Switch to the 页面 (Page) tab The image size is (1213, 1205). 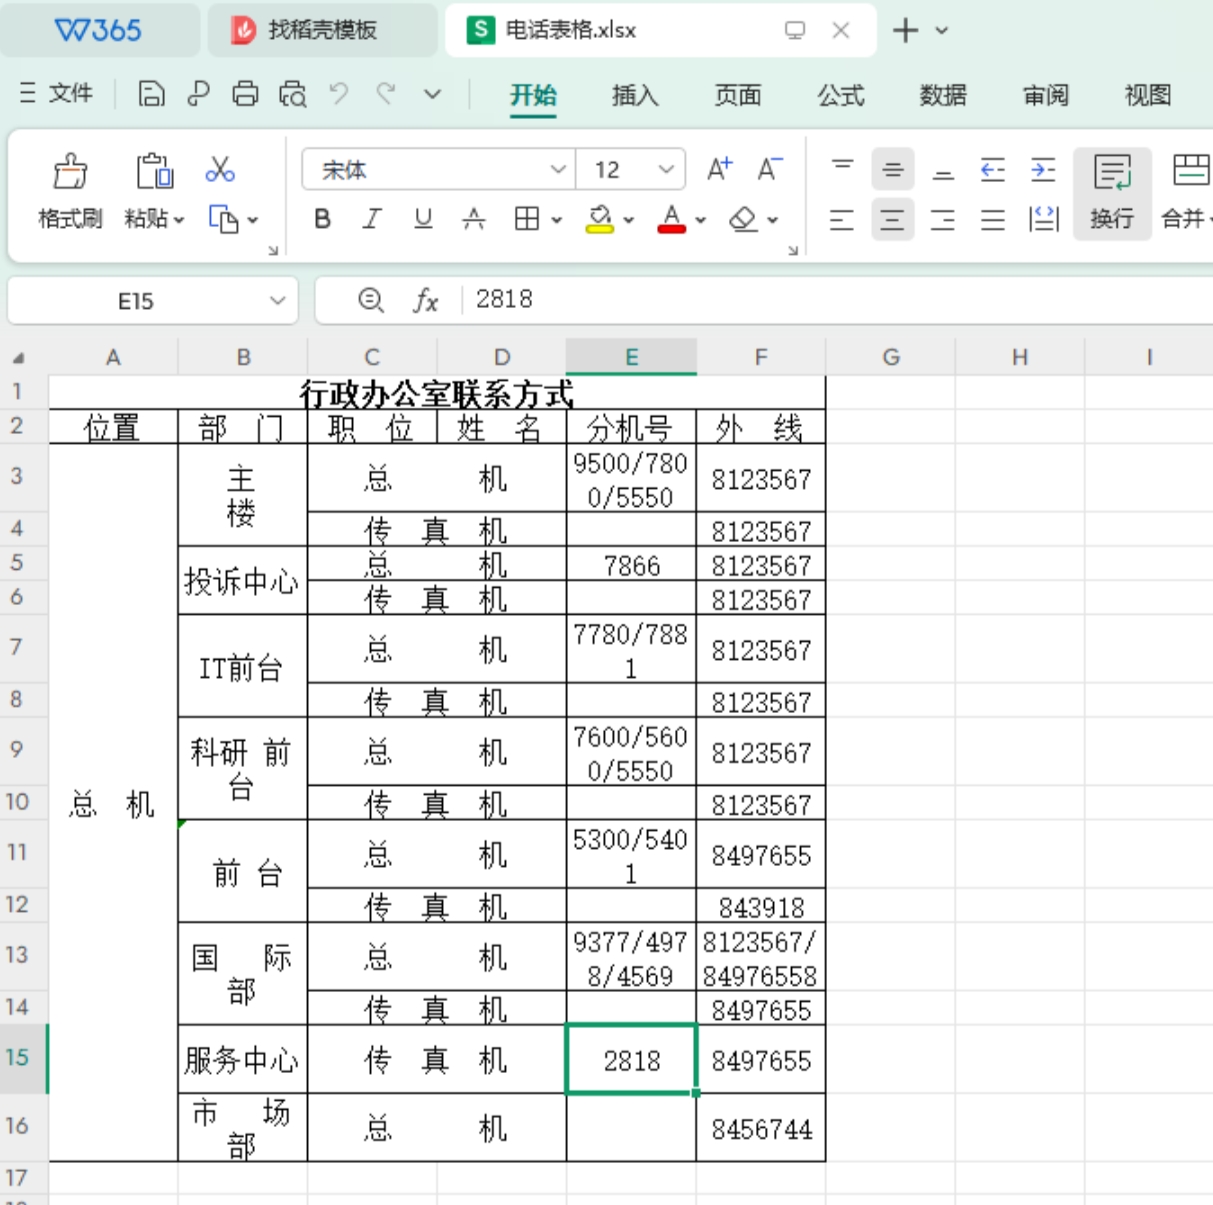click(738, 95)
